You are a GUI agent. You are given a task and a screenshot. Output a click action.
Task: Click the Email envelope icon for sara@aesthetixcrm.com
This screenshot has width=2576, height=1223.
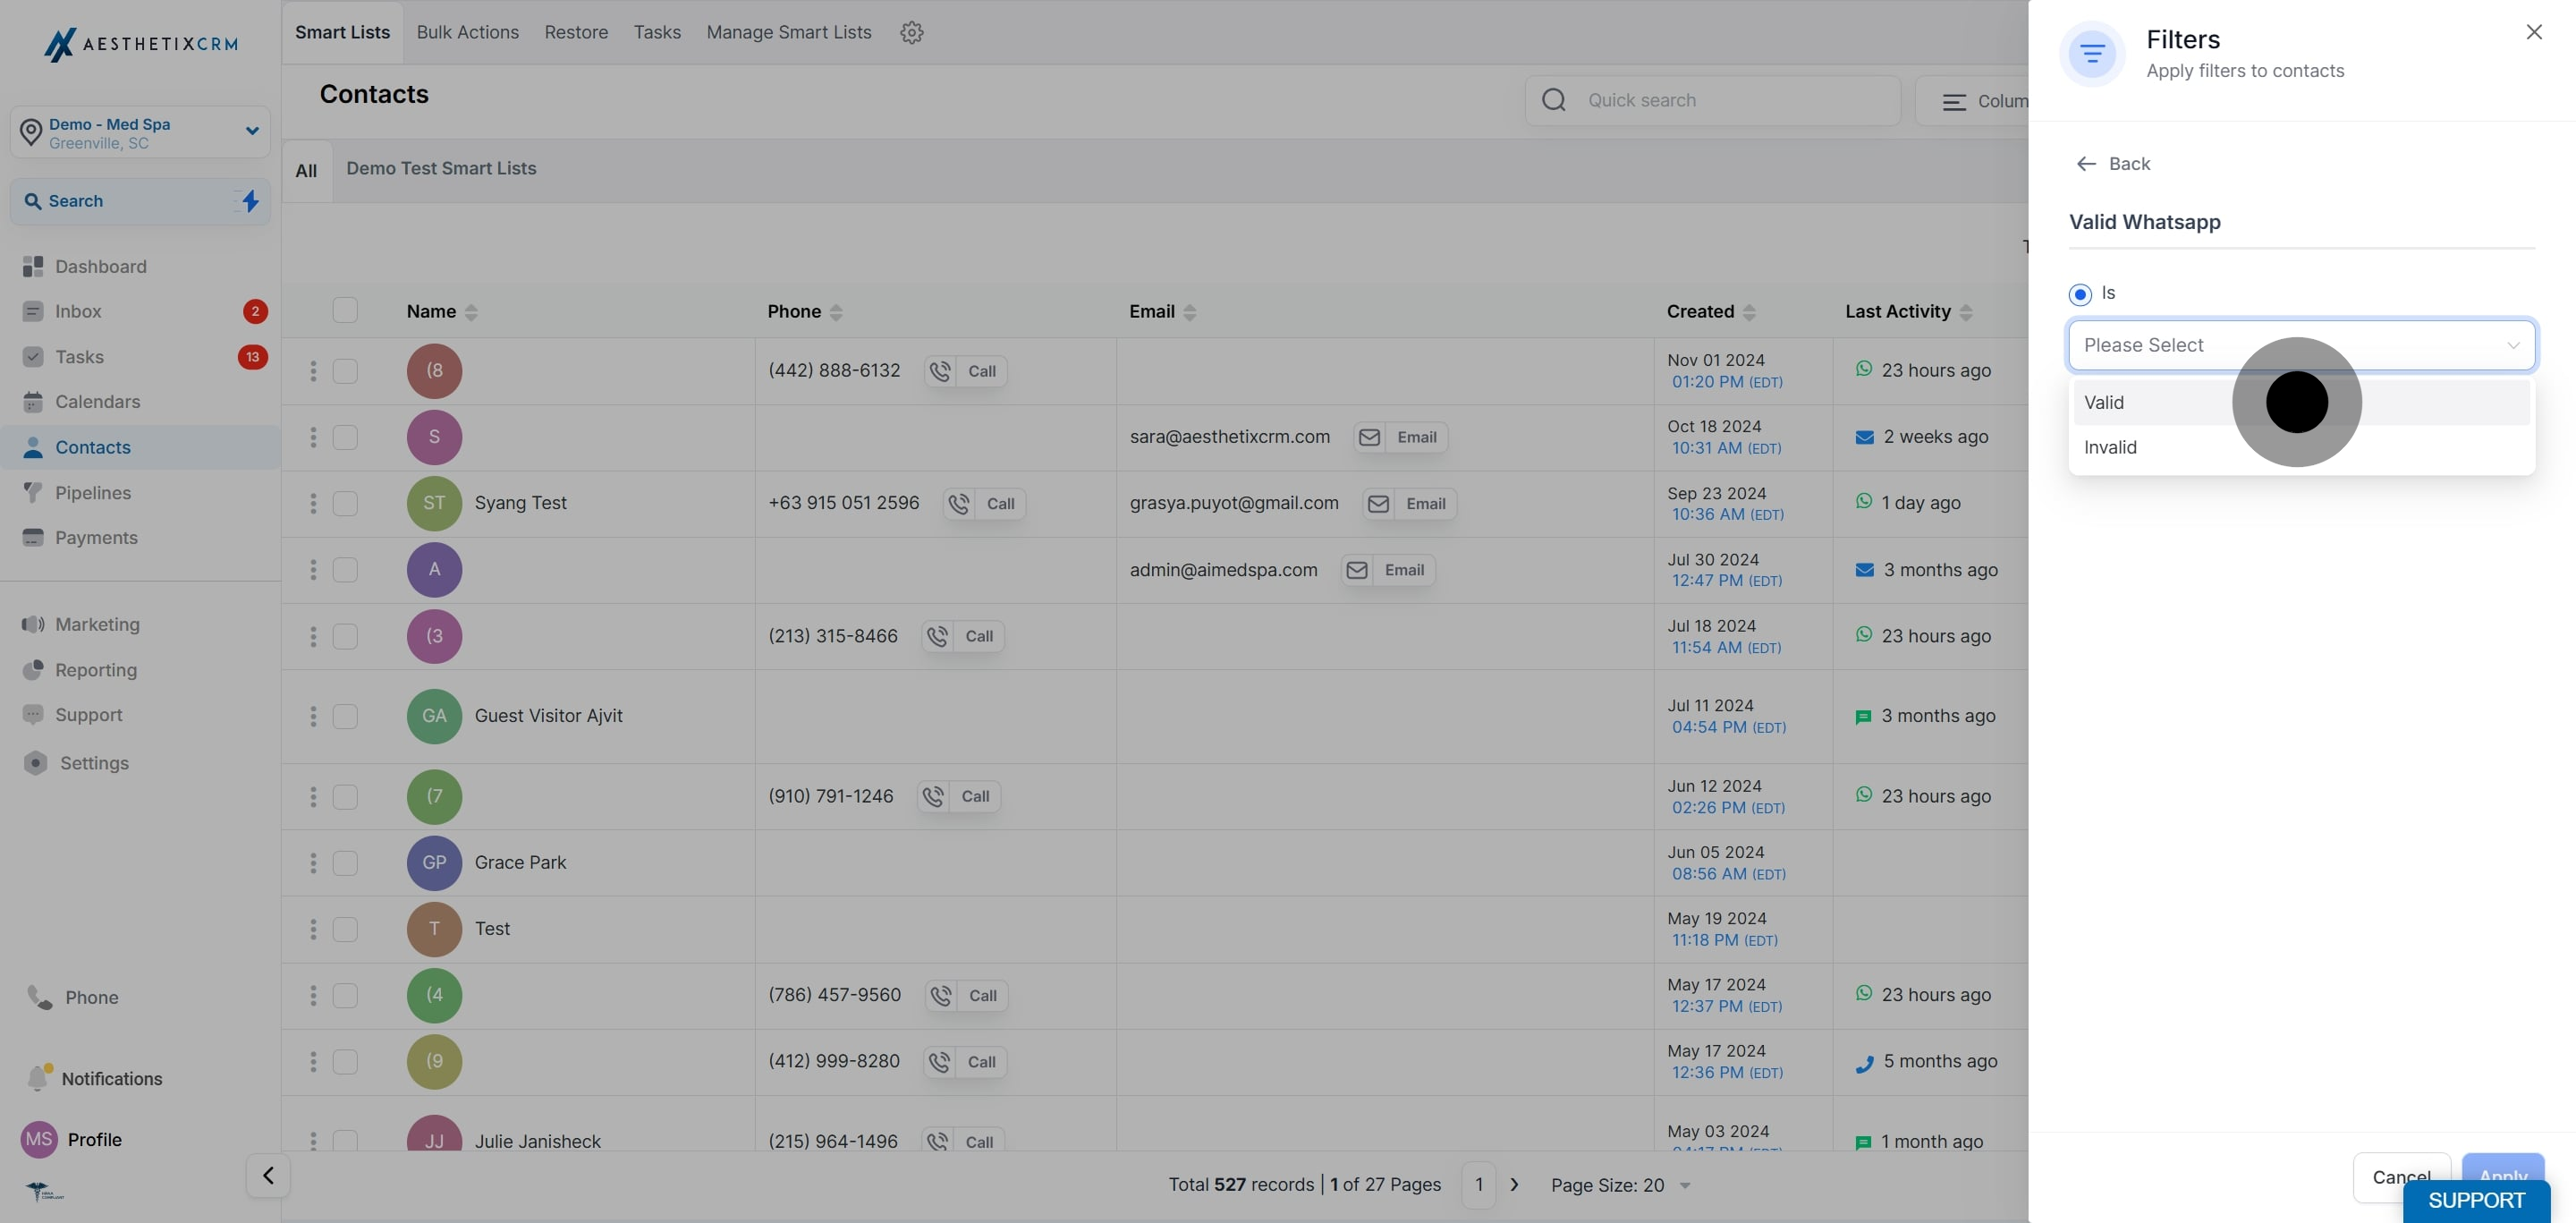click(1369, 438)
